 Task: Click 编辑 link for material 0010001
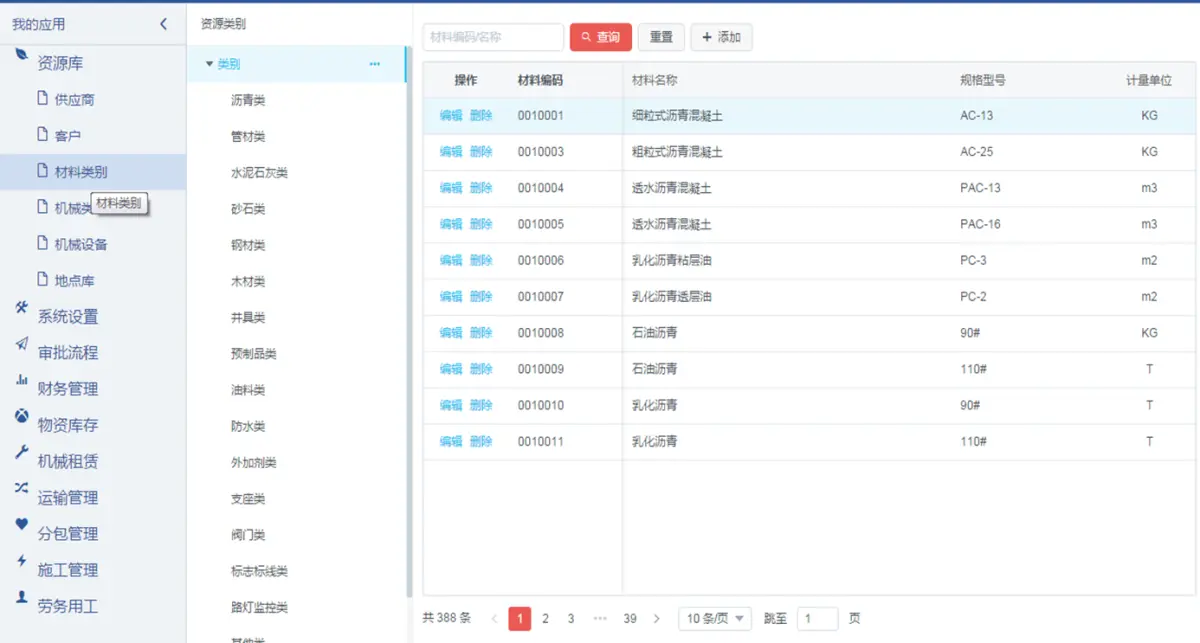[451, 116]
